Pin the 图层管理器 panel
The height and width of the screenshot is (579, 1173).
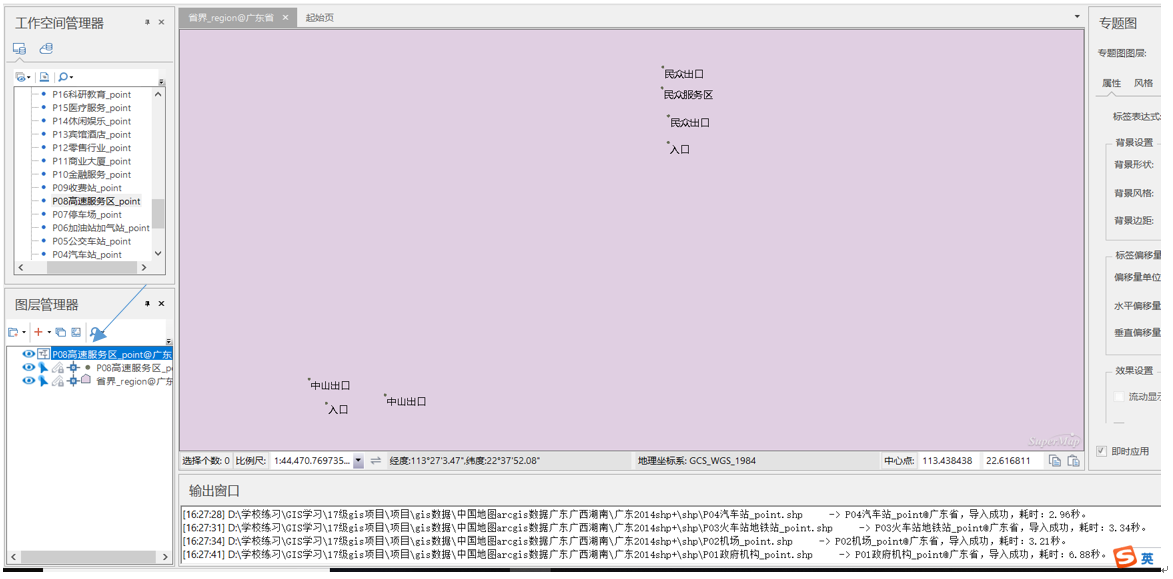coord(148,303)
